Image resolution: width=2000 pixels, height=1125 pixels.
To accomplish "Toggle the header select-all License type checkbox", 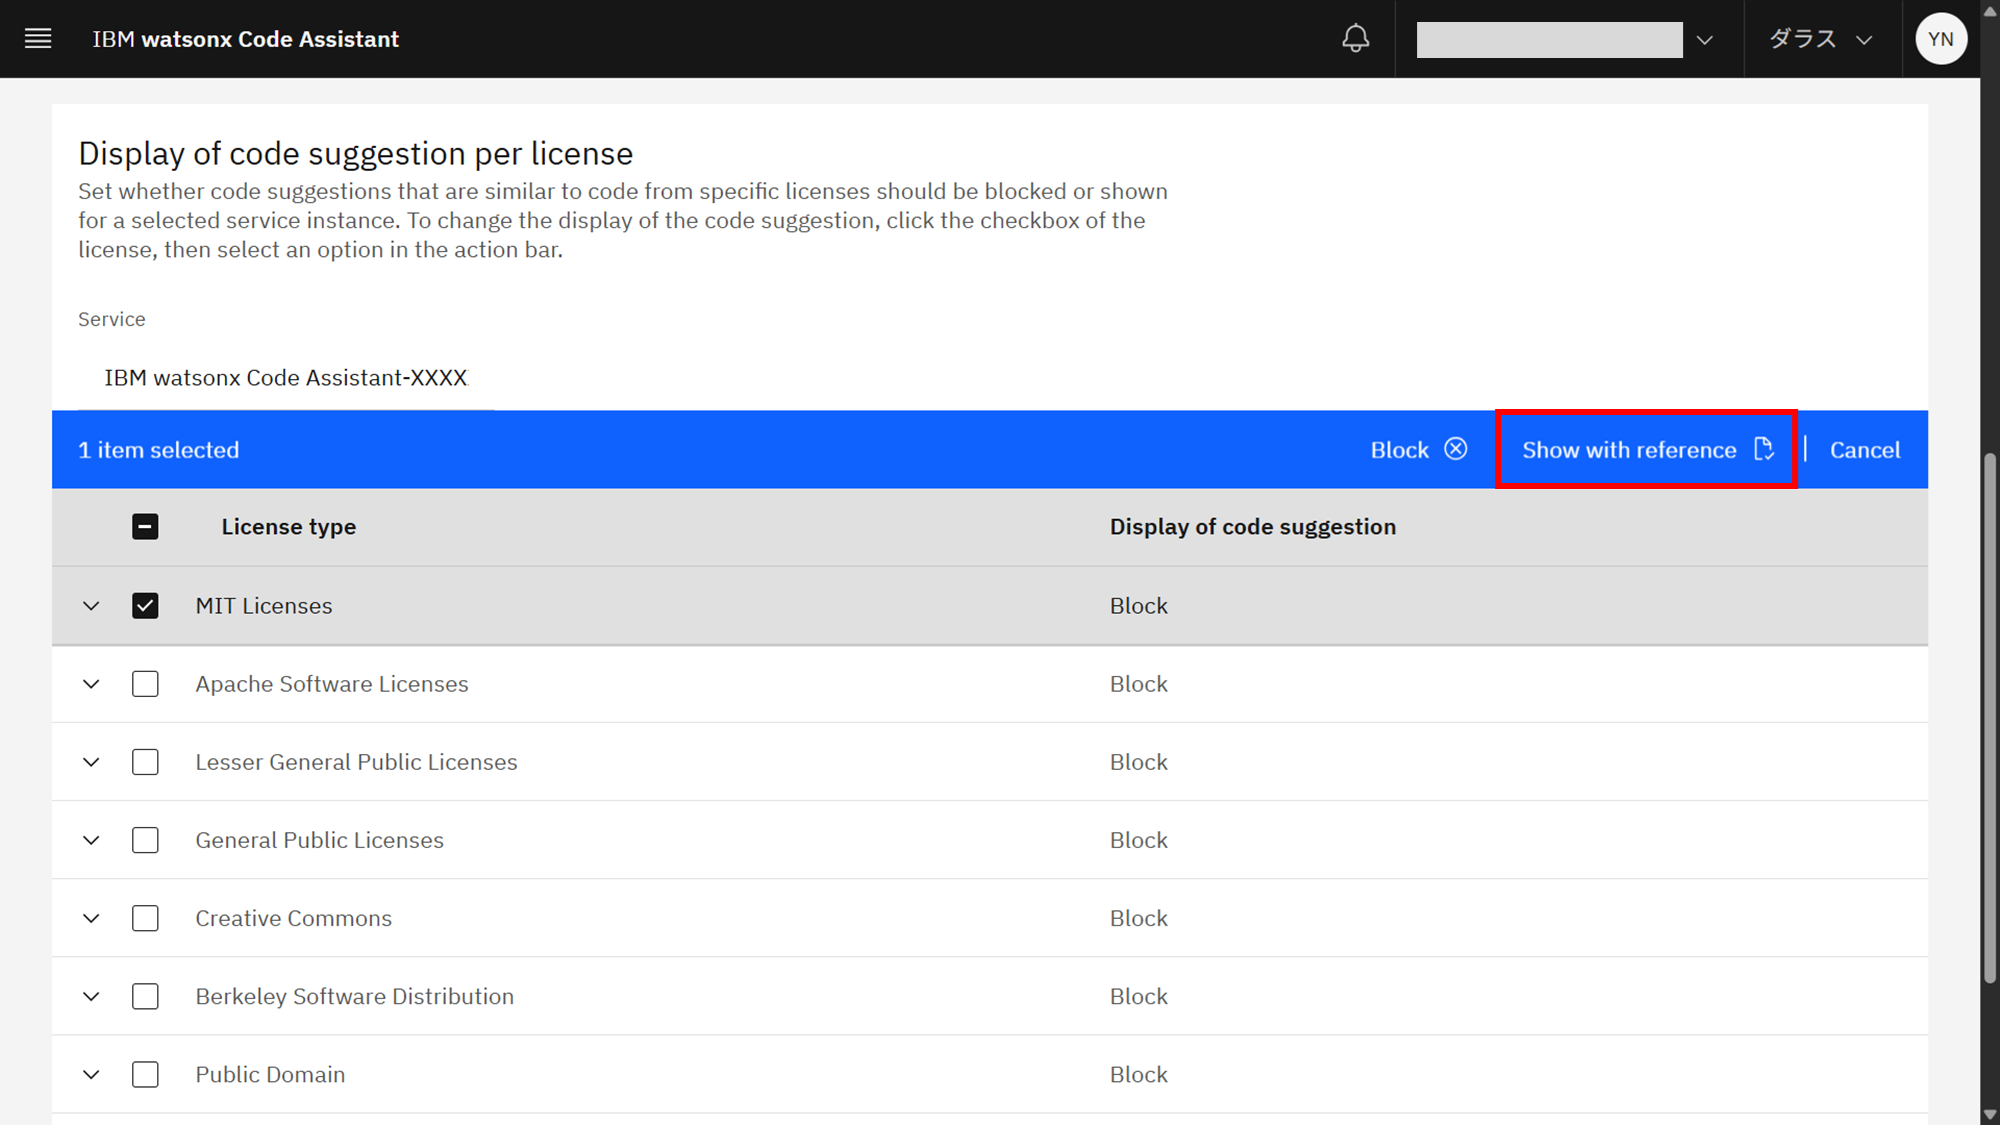I will tap(145, 527).
